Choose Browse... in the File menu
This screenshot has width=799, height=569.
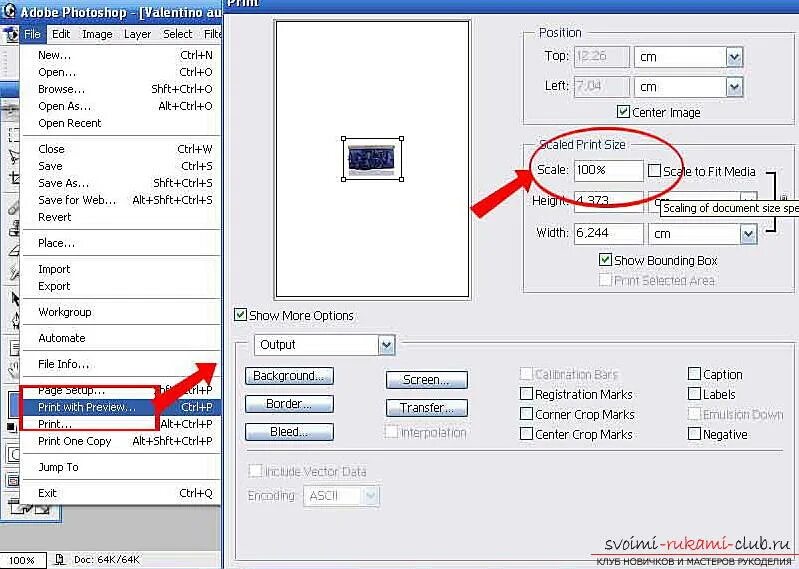click(x=122, y=89)
